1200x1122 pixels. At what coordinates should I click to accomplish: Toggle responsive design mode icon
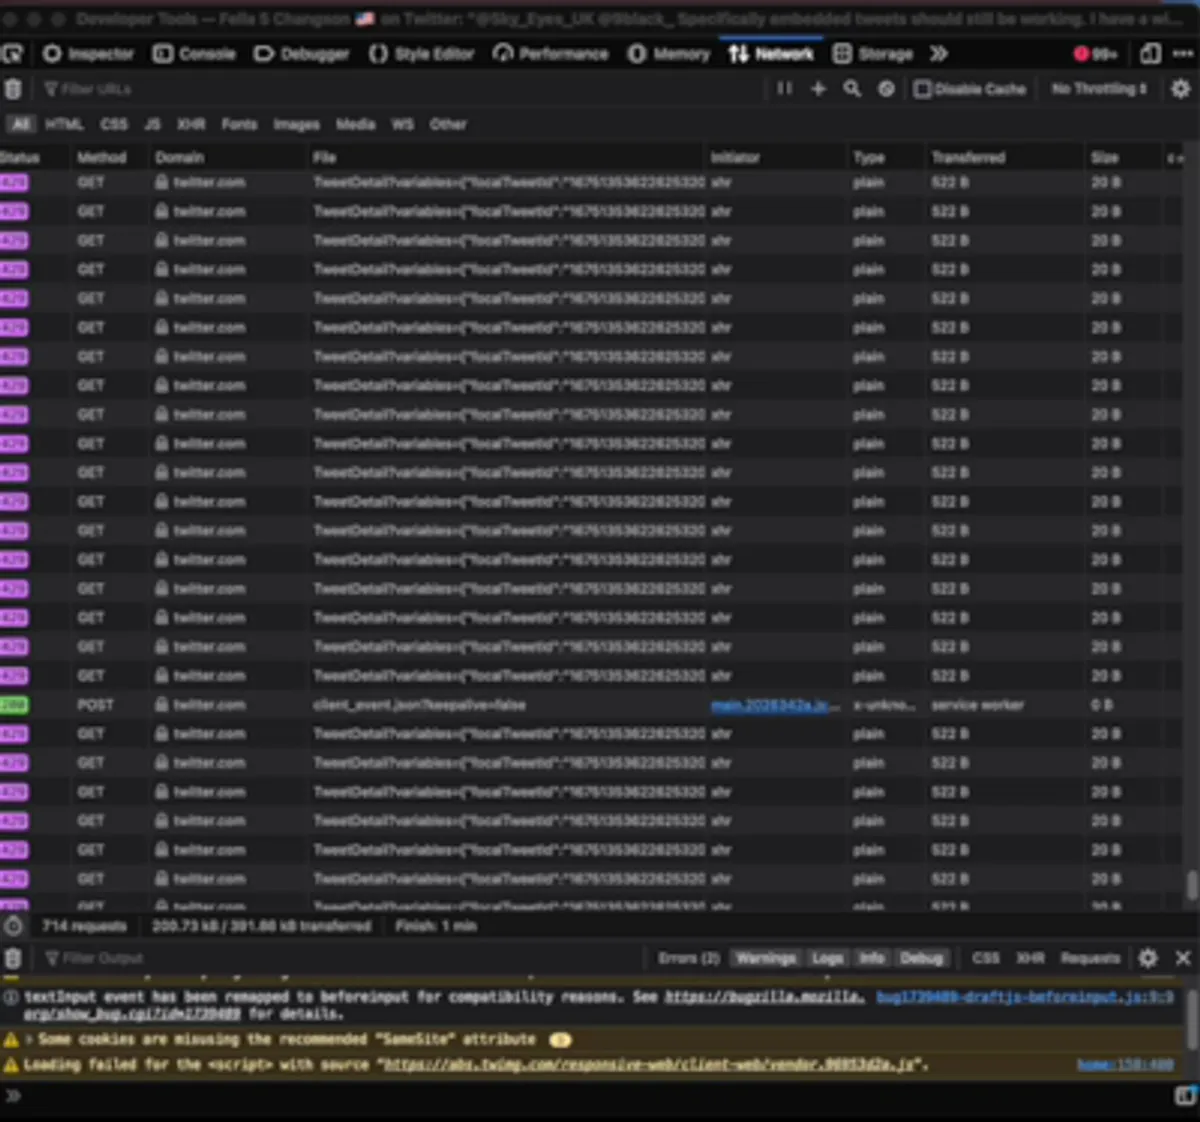point(1151,54)
